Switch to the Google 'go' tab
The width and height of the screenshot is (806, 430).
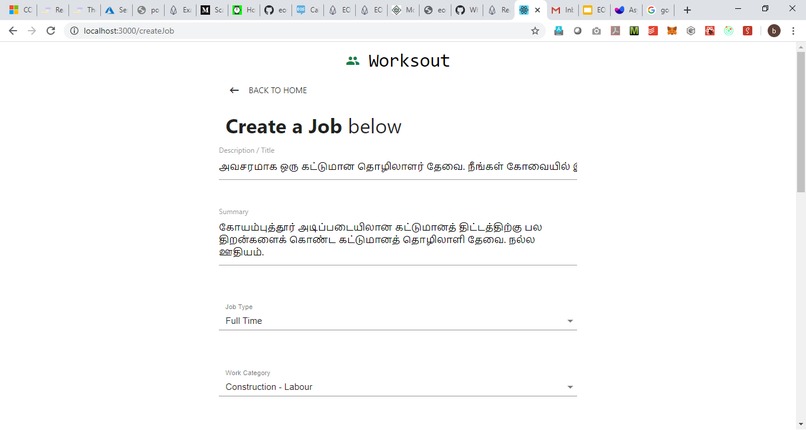658,10
